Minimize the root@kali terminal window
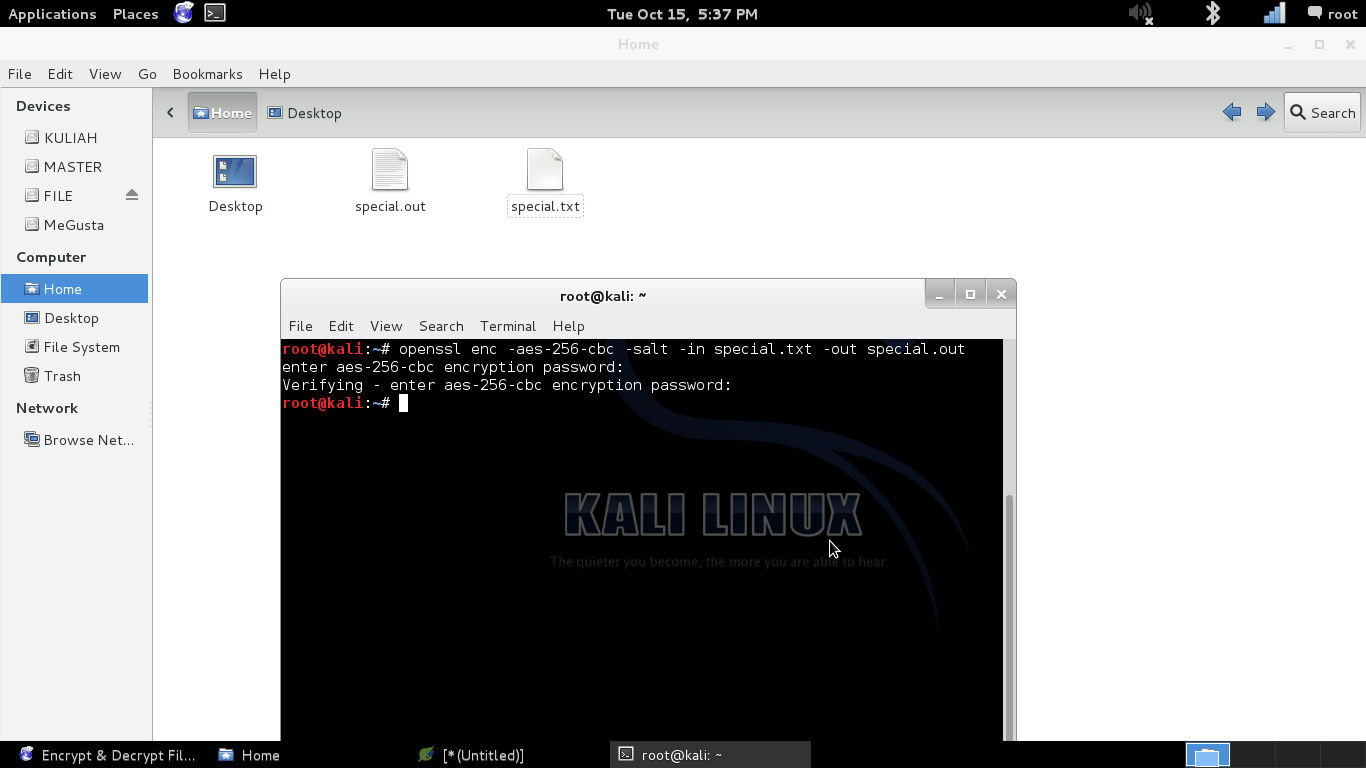The height and width of the screenshot is (768, 1366). click(939, 294)
